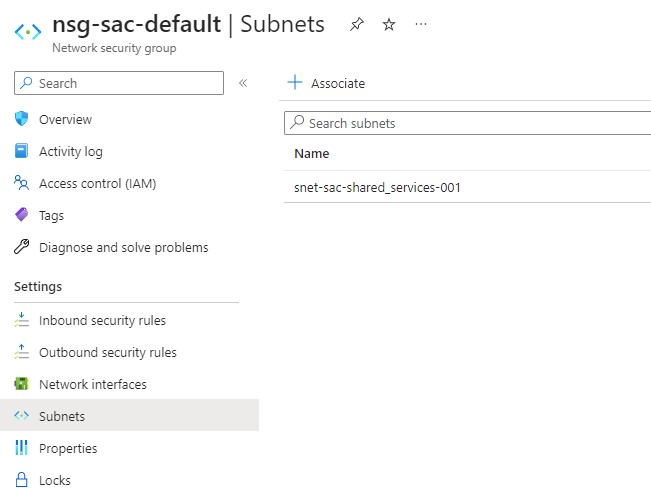The width and height of the screenshot is (651, 488).
Task: Click the purple Tags icon
Action: 21,215
